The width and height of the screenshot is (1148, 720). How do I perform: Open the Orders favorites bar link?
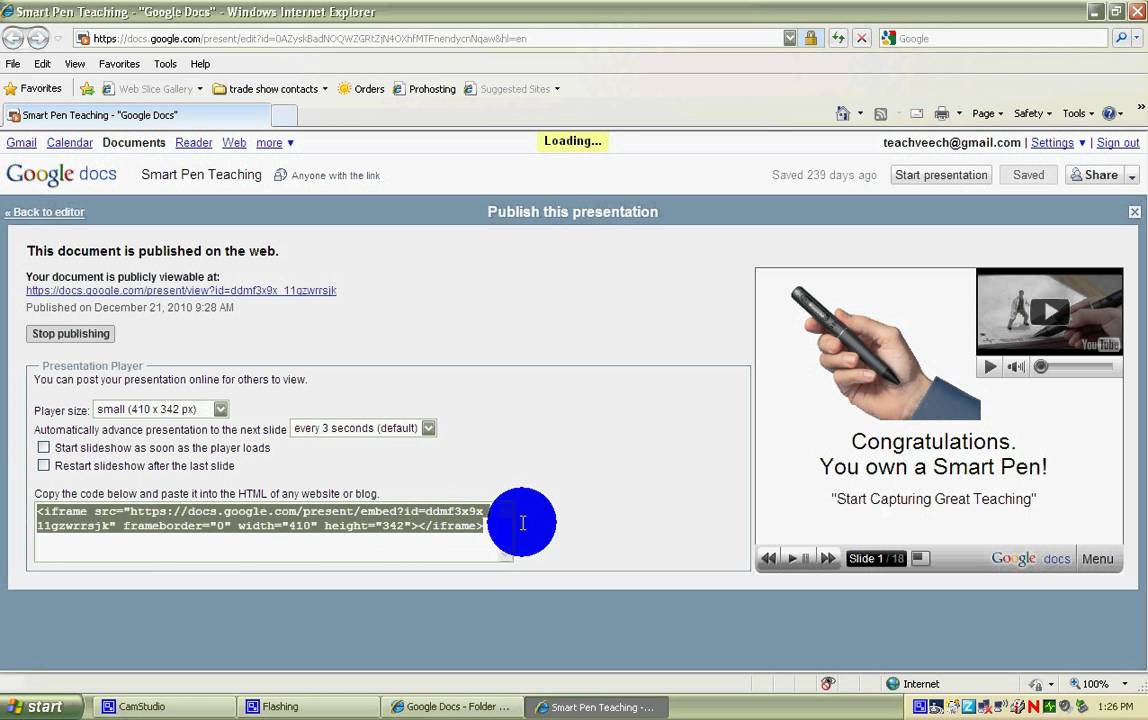tap(360, 89)
